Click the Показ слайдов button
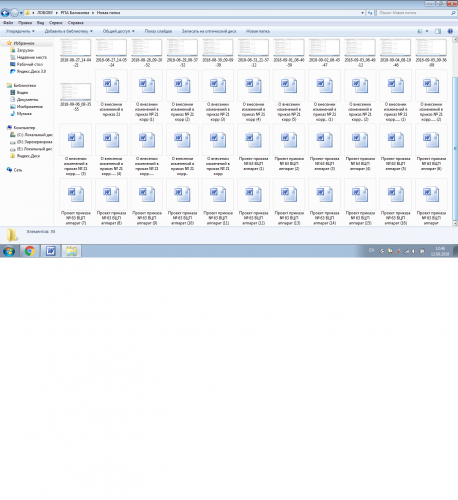 [x=158, y=31]
